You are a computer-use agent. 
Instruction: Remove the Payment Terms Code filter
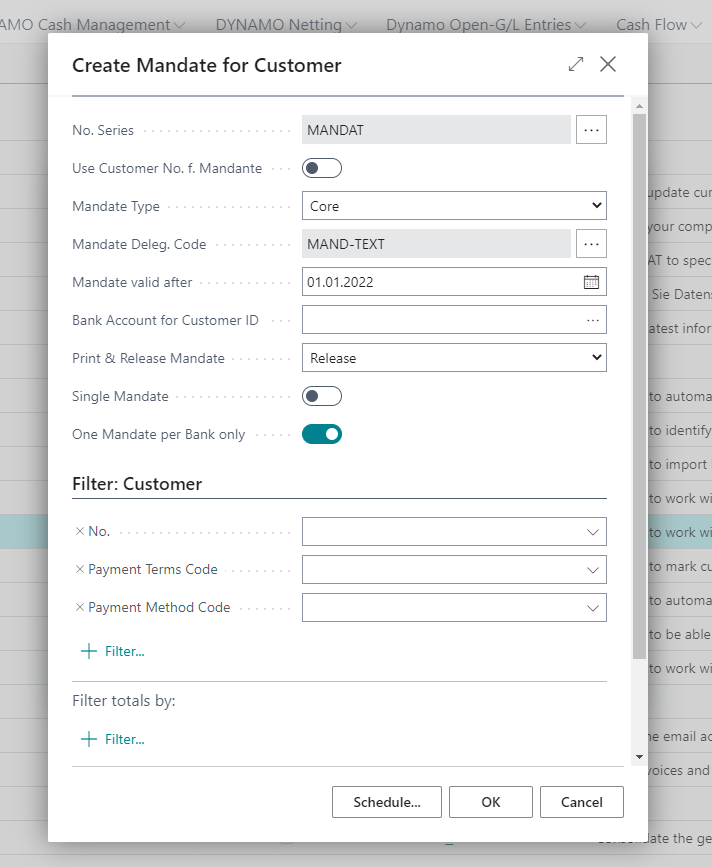(x=80, y=570)
